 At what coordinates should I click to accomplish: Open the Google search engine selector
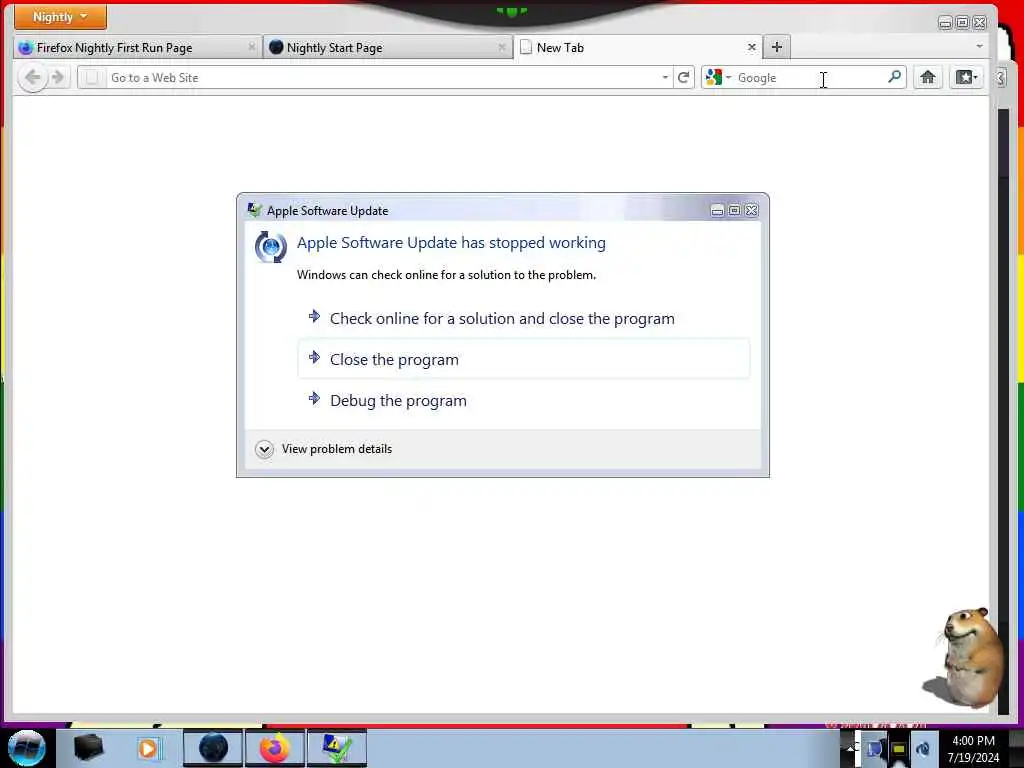(718, 78)
